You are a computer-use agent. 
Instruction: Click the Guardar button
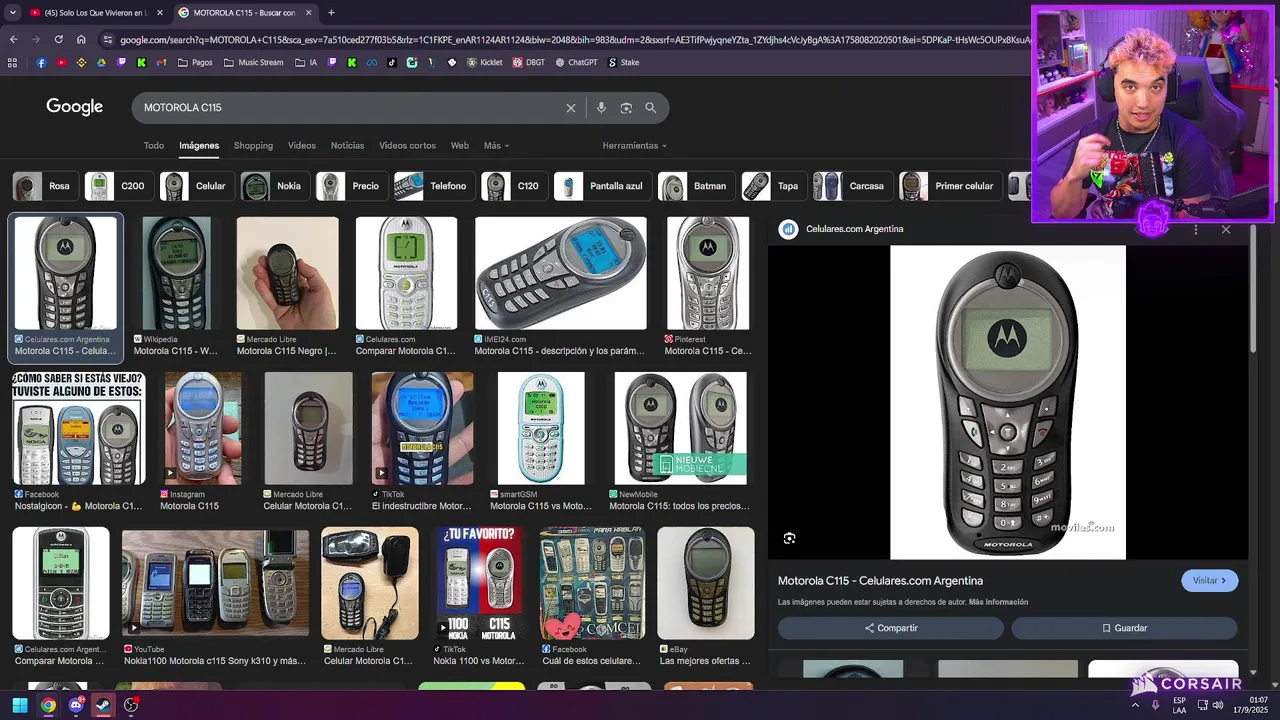click(1124, 628)
